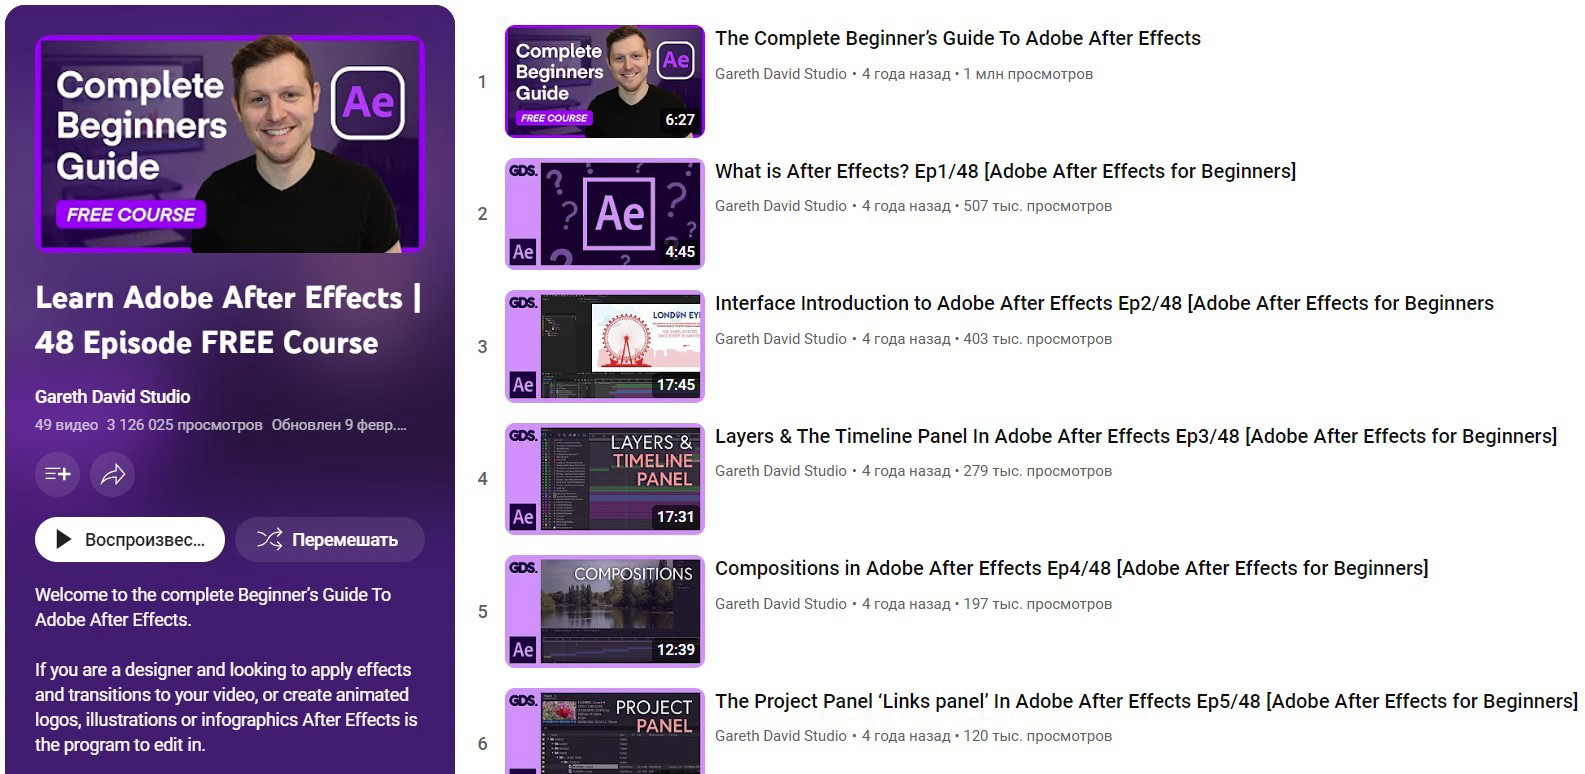The image size is (1585, 774).
Task: Click the '120 тыс. просмотров' text
Action: pos(1037,736)
